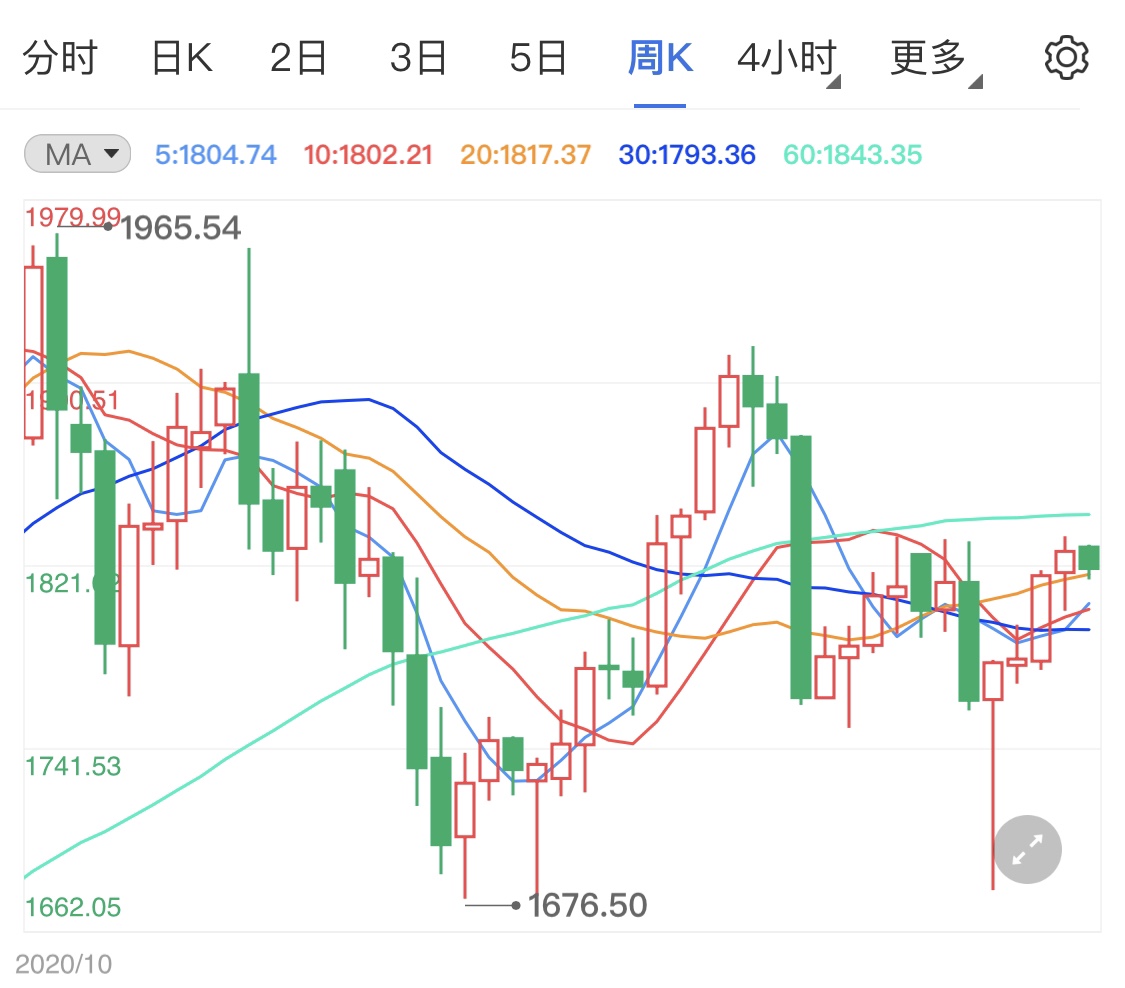The height and width of the screenshot is (988, 1125).
Task: Click the 2020/10 date label
Action: pos(64,964)
